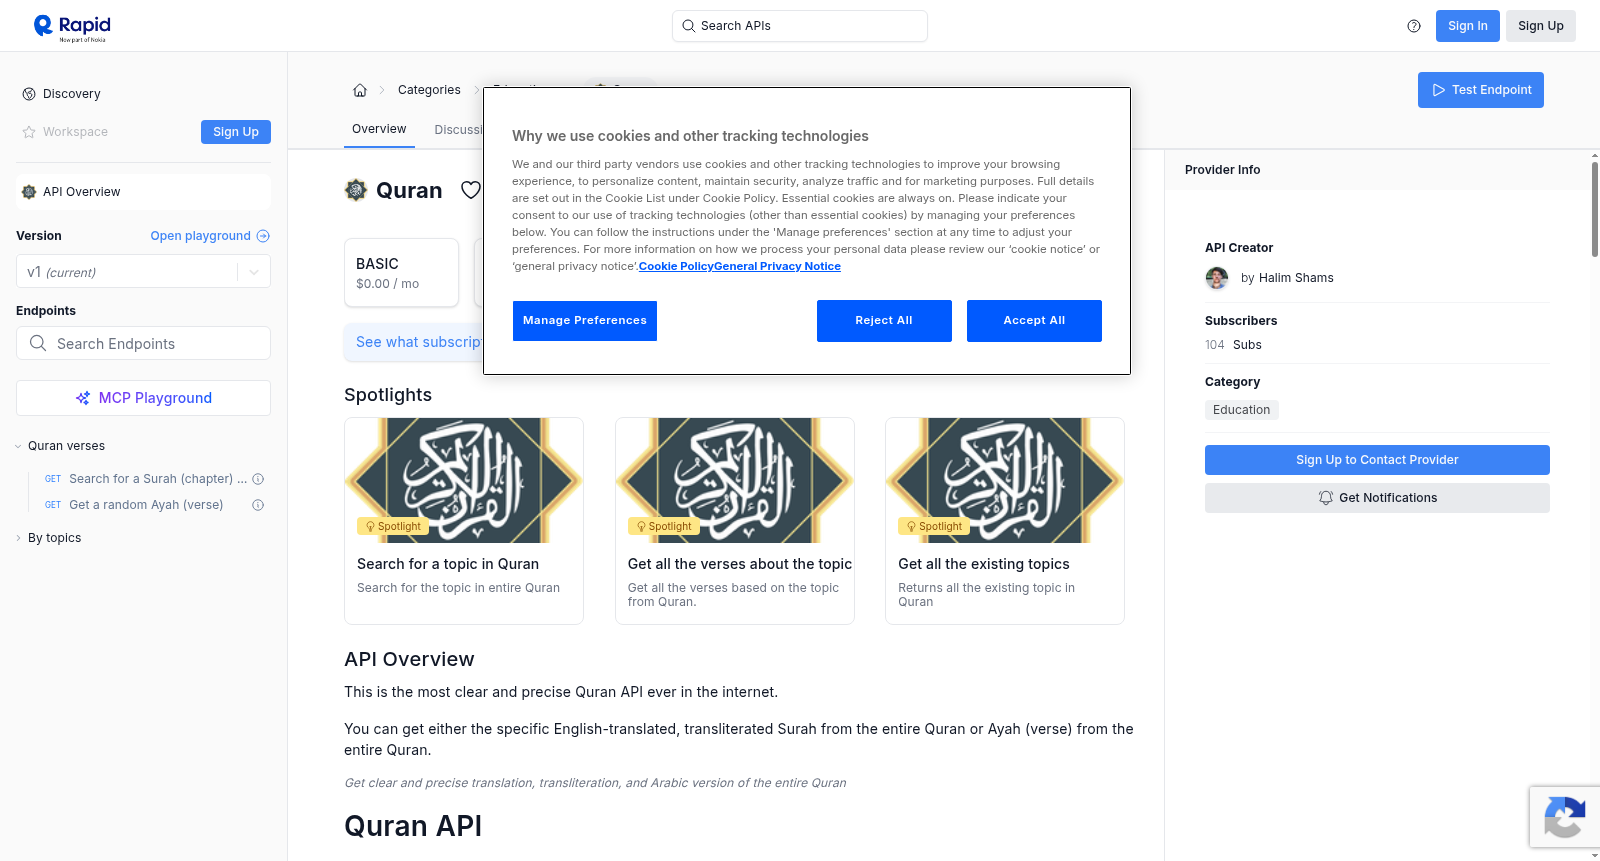Open the General Privacy Notice link

pyautogui.click(x=777, y=266)
